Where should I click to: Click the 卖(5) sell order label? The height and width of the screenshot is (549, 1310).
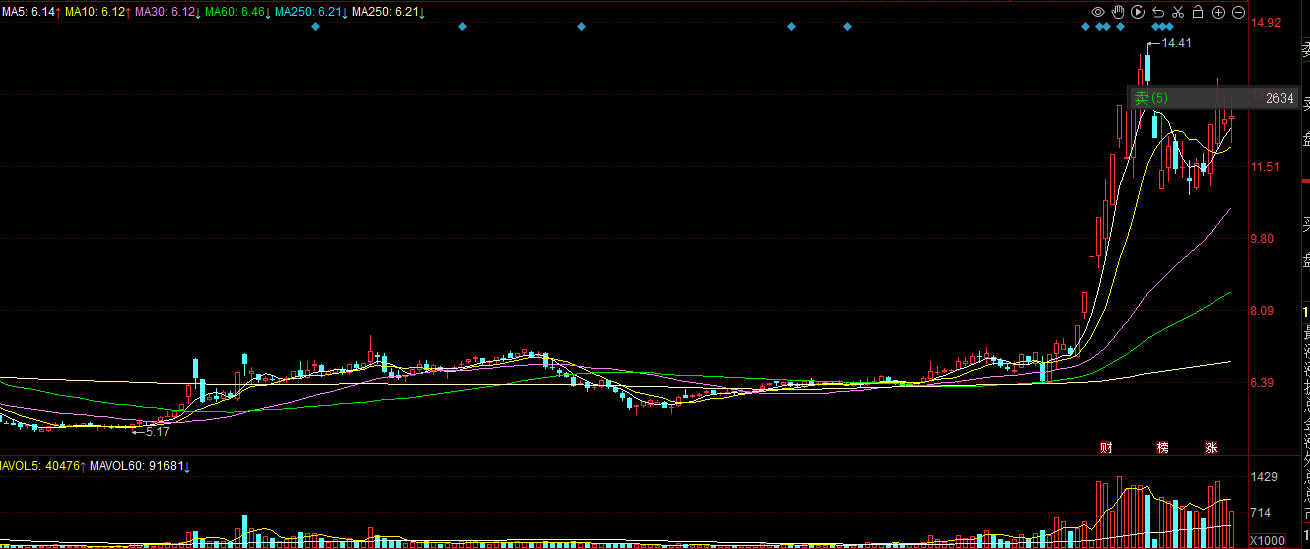coord(1151,98)
